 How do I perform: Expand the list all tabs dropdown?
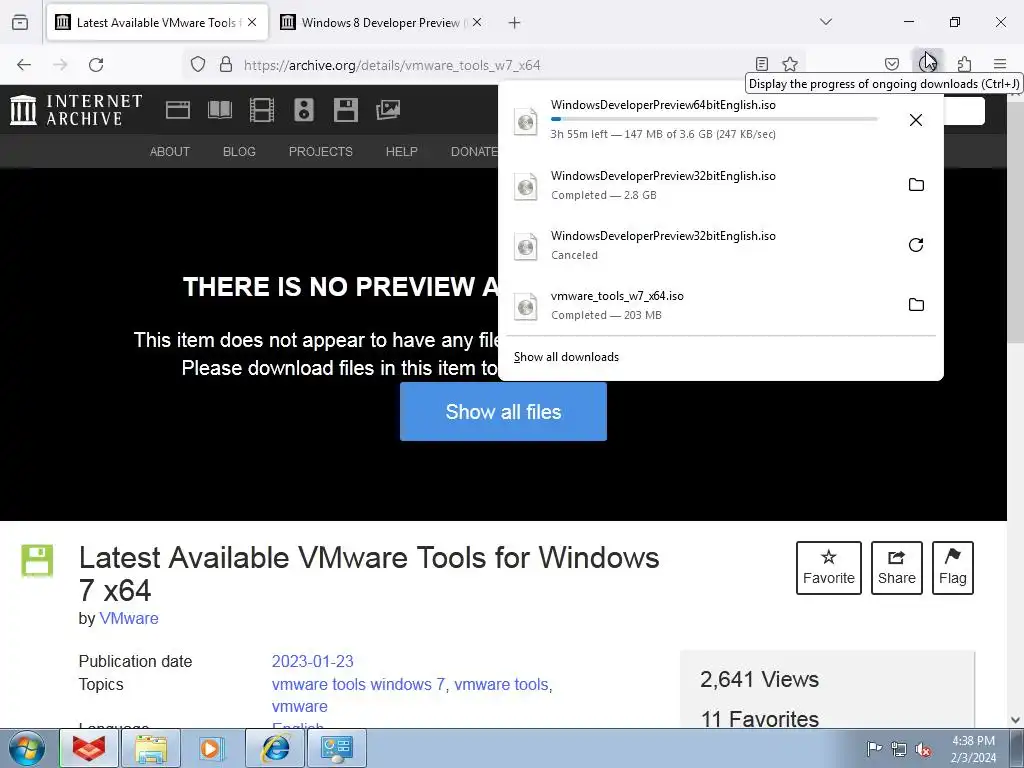[826, 22]
